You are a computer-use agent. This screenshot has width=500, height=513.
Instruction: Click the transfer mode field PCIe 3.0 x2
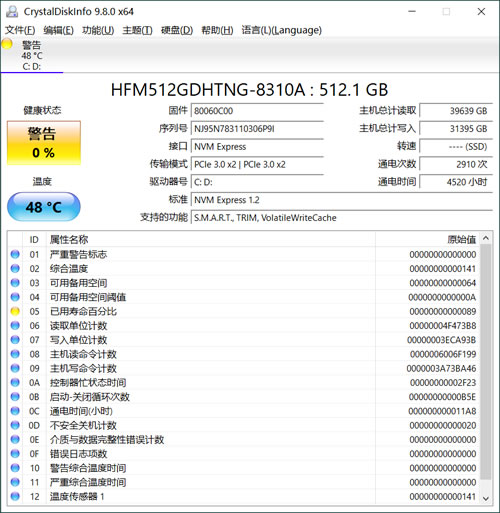pyautogui.click(x=257, y=164)
